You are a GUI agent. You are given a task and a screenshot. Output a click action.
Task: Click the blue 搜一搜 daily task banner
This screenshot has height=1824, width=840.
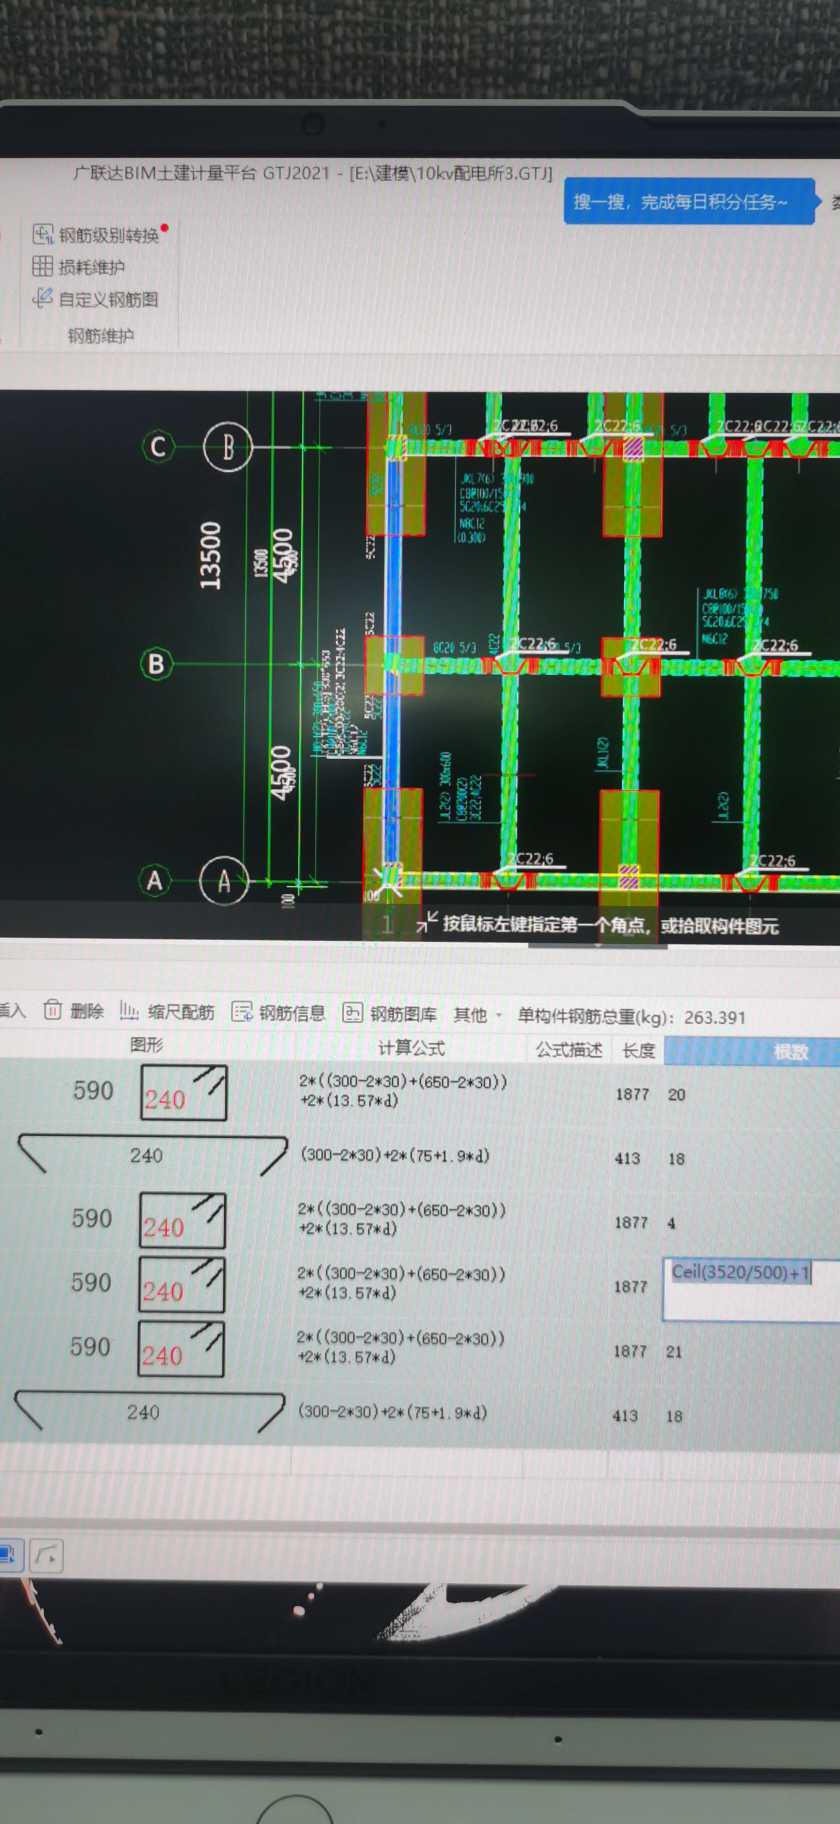[689, 202]
